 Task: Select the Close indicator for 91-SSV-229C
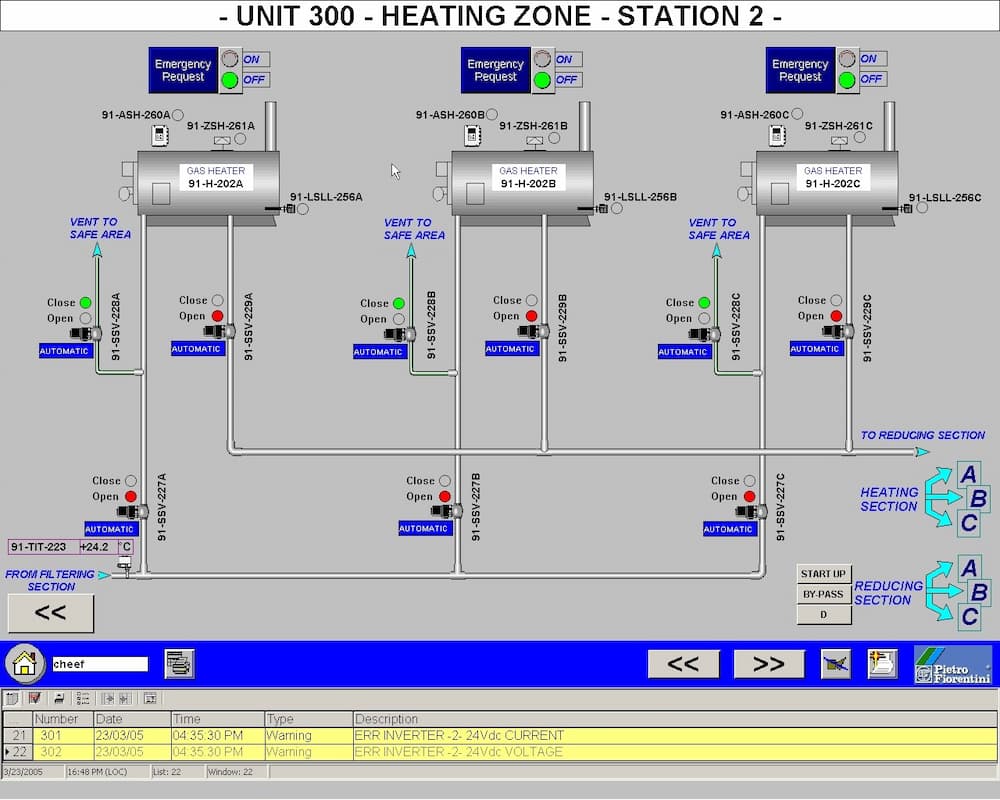(x=836, y=300)
